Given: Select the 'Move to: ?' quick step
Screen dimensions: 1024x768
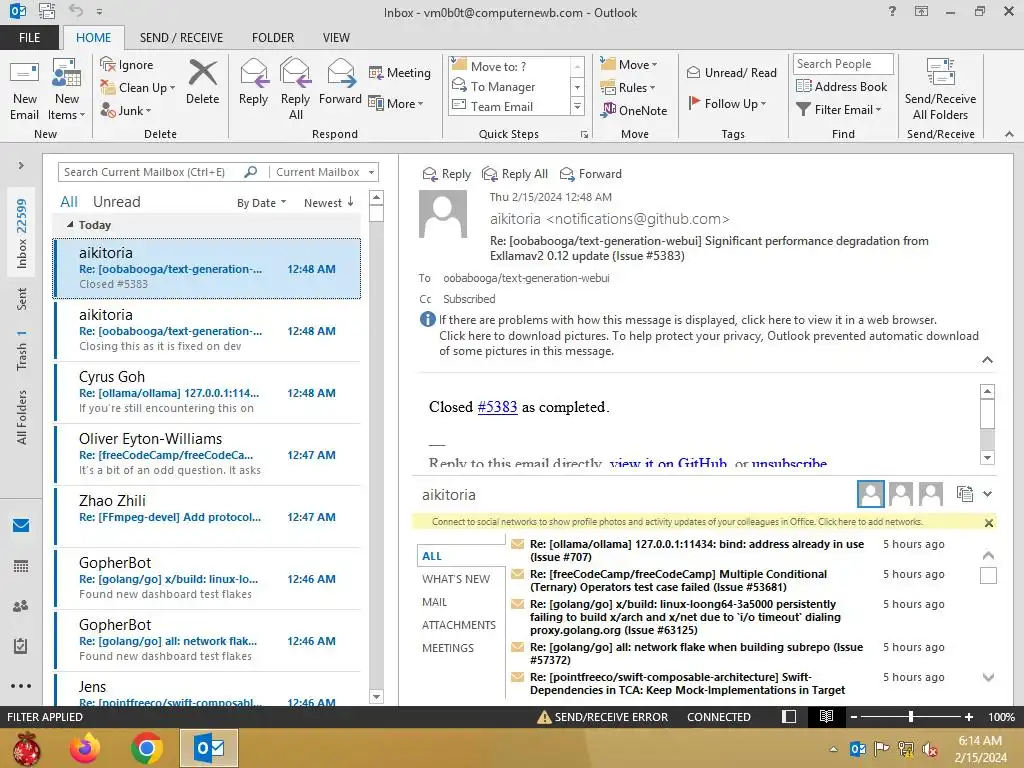Looking at the screenshot, I should pos(511,67).
